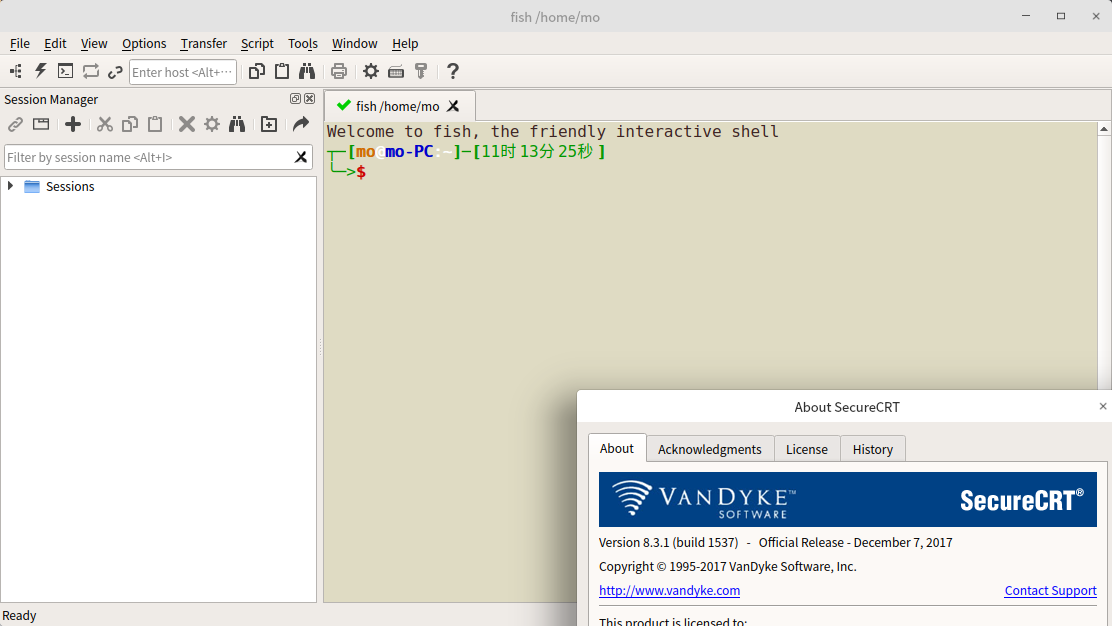Click the Print icon in the toolbar
This screenshot has width=1112, height=626.
[339, 71]
